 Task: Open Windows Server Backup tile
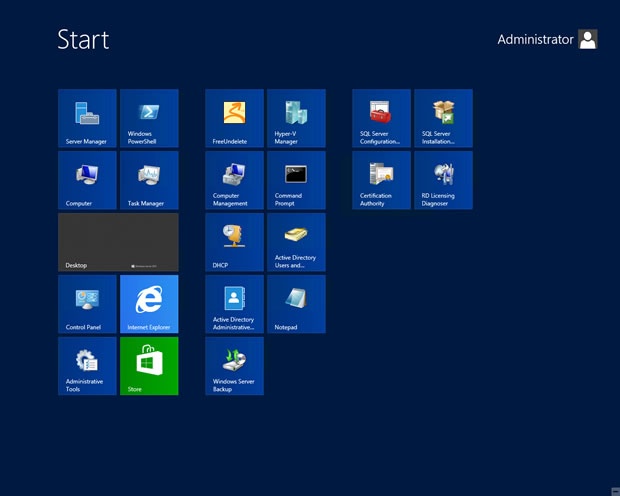(x=234, y=366)
